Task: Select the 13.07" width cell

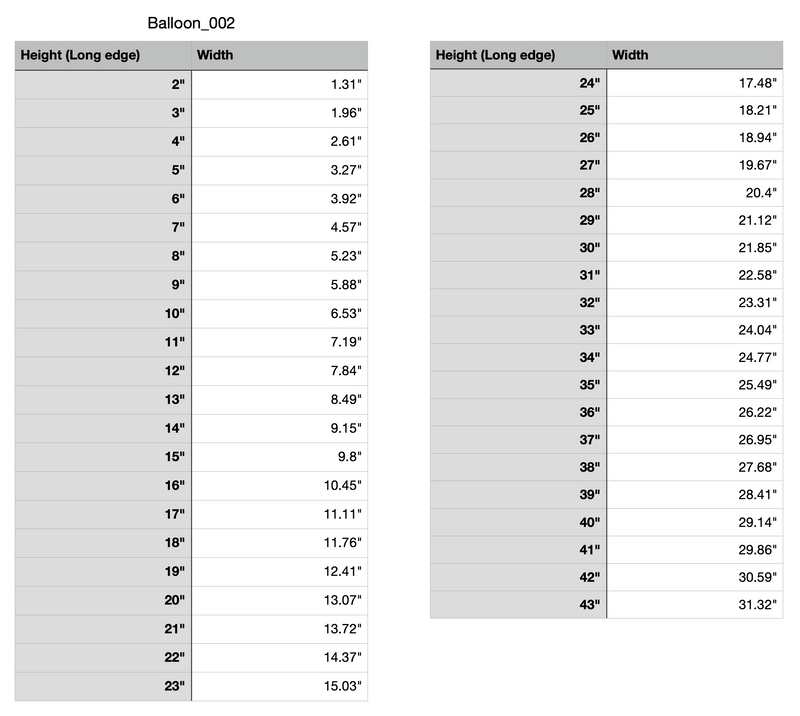Action: click(x=280, y=600)
